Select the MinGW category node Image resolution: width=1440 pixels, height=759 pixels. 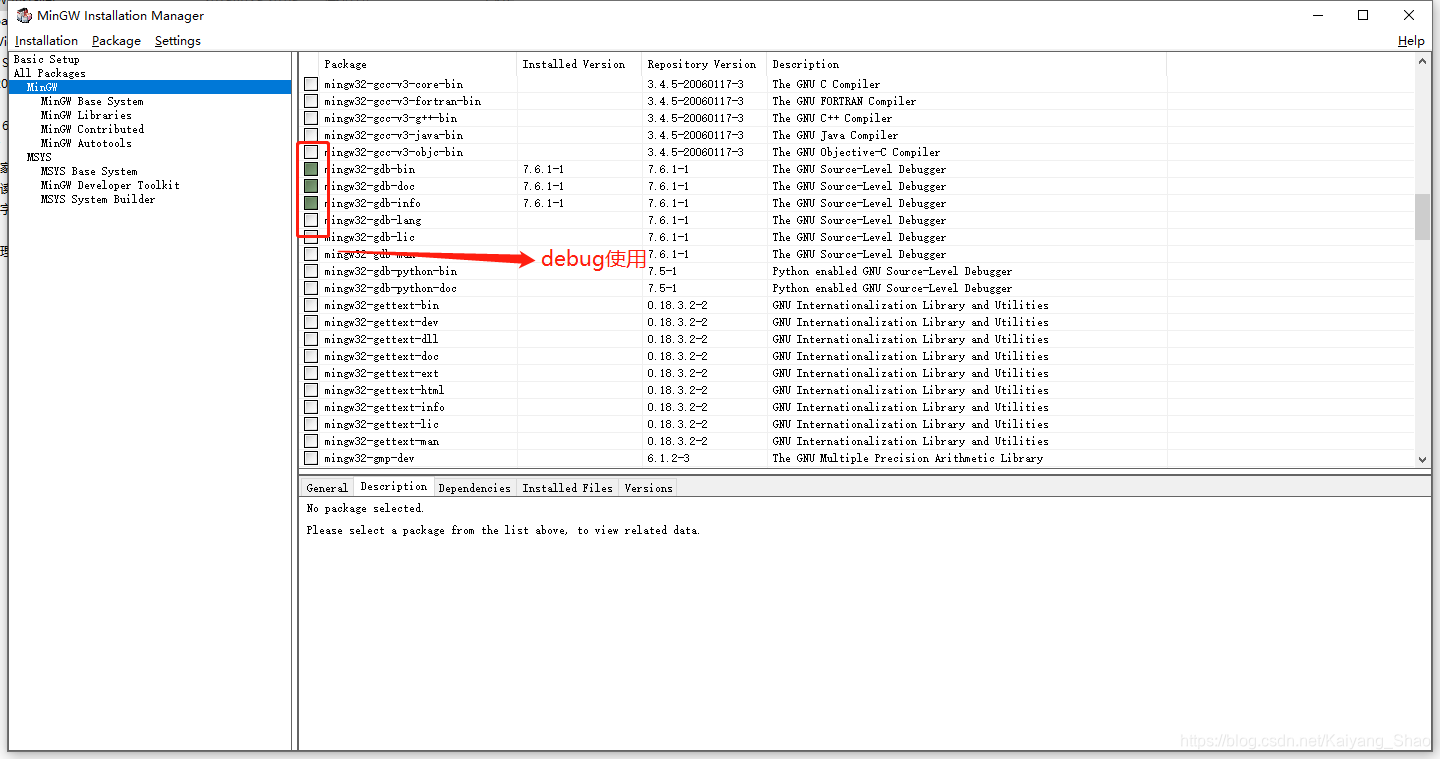pyautogui.click(x=42, y=87)
